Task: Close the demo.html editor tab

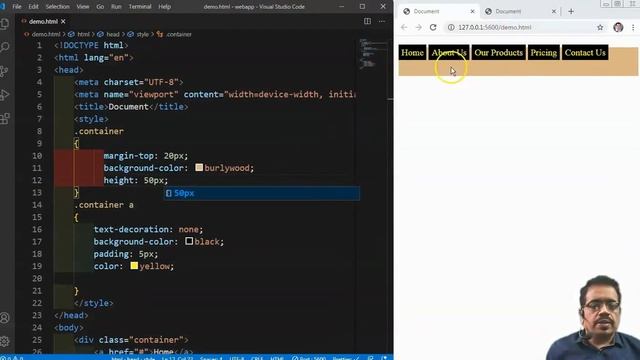Action: (63, 21)
